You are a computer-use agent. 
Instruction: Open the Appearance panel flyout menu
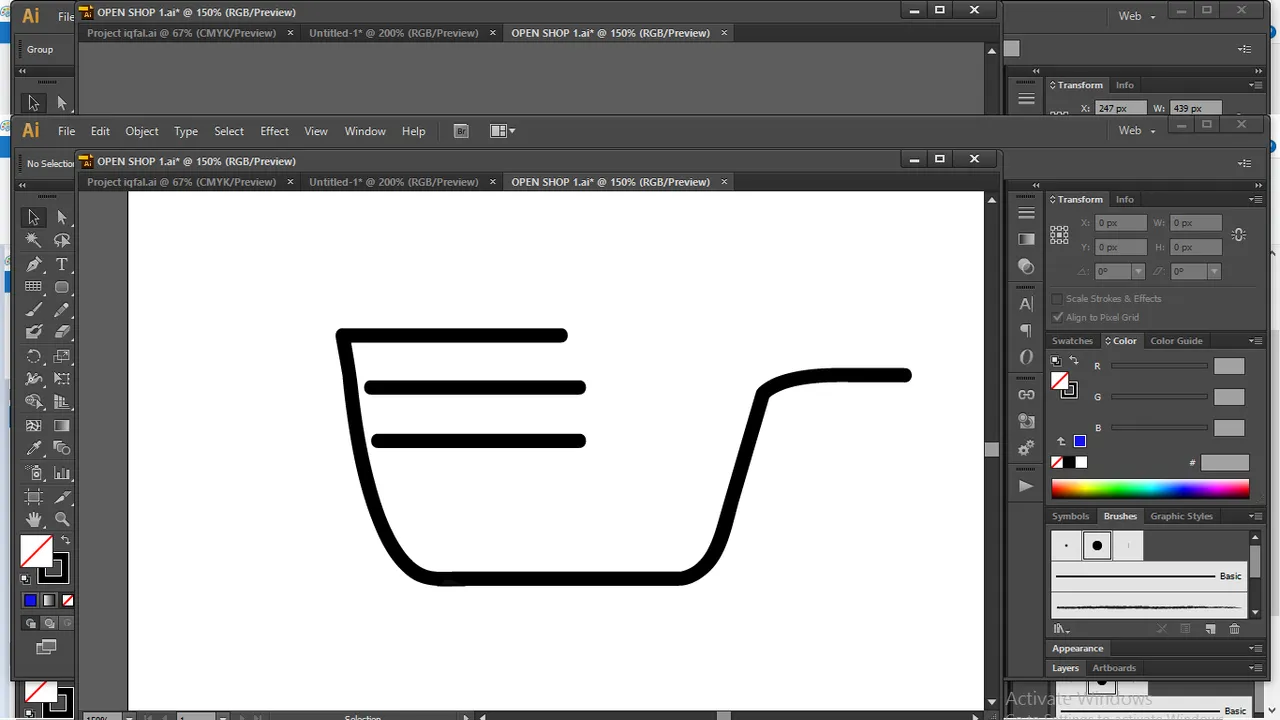[x=1257, y=648]
